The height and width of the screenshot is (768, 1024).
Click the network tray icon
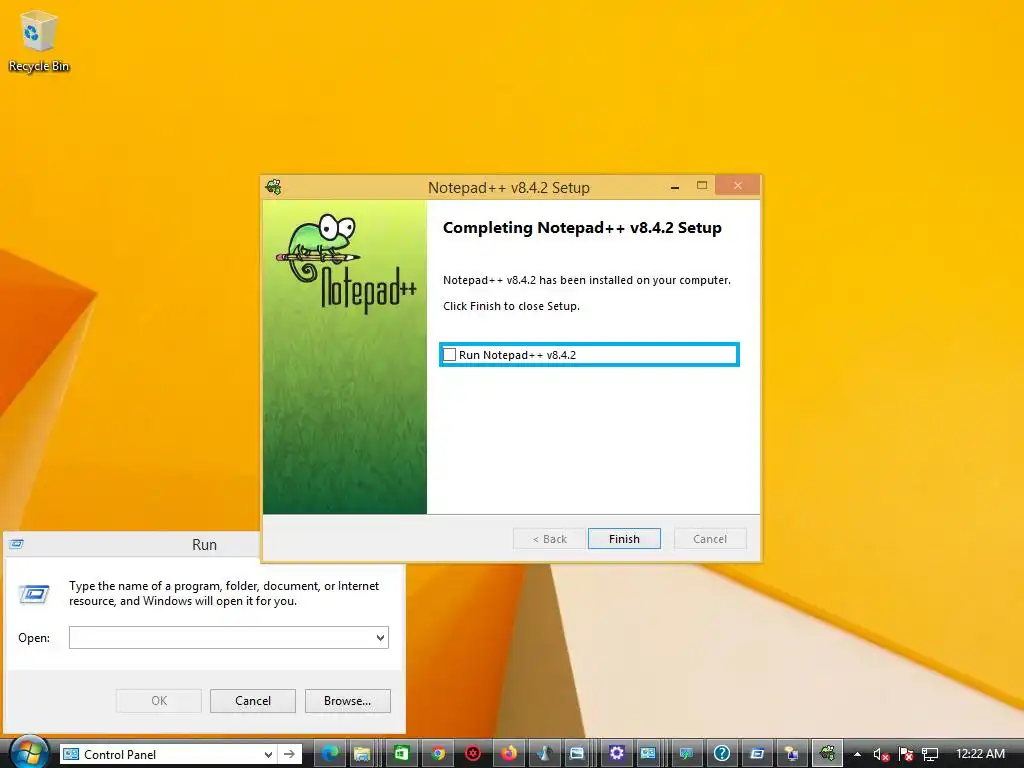click(930, 755)
